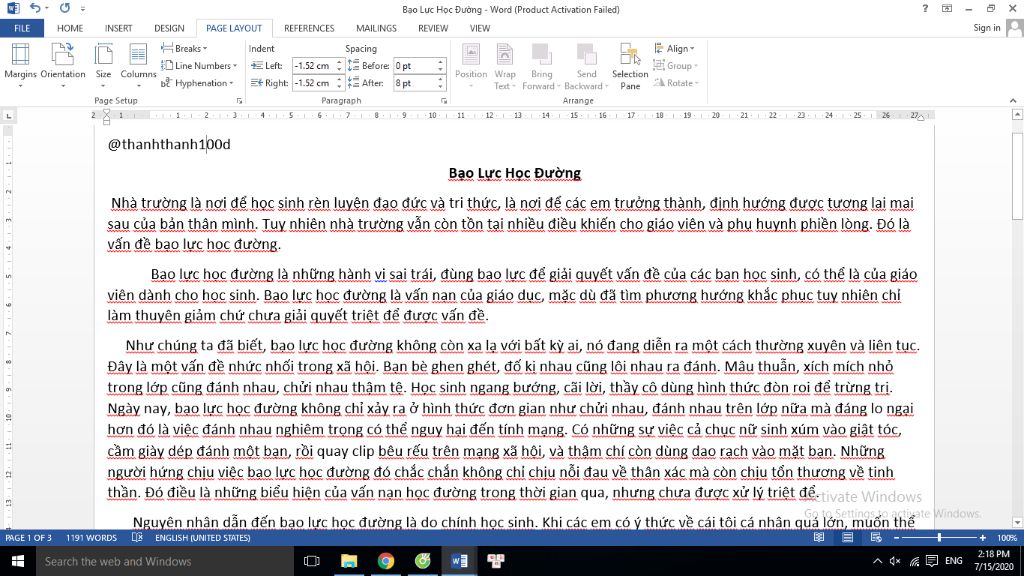
Task: Click the volume icon in system tray
Action: (895, 561)
